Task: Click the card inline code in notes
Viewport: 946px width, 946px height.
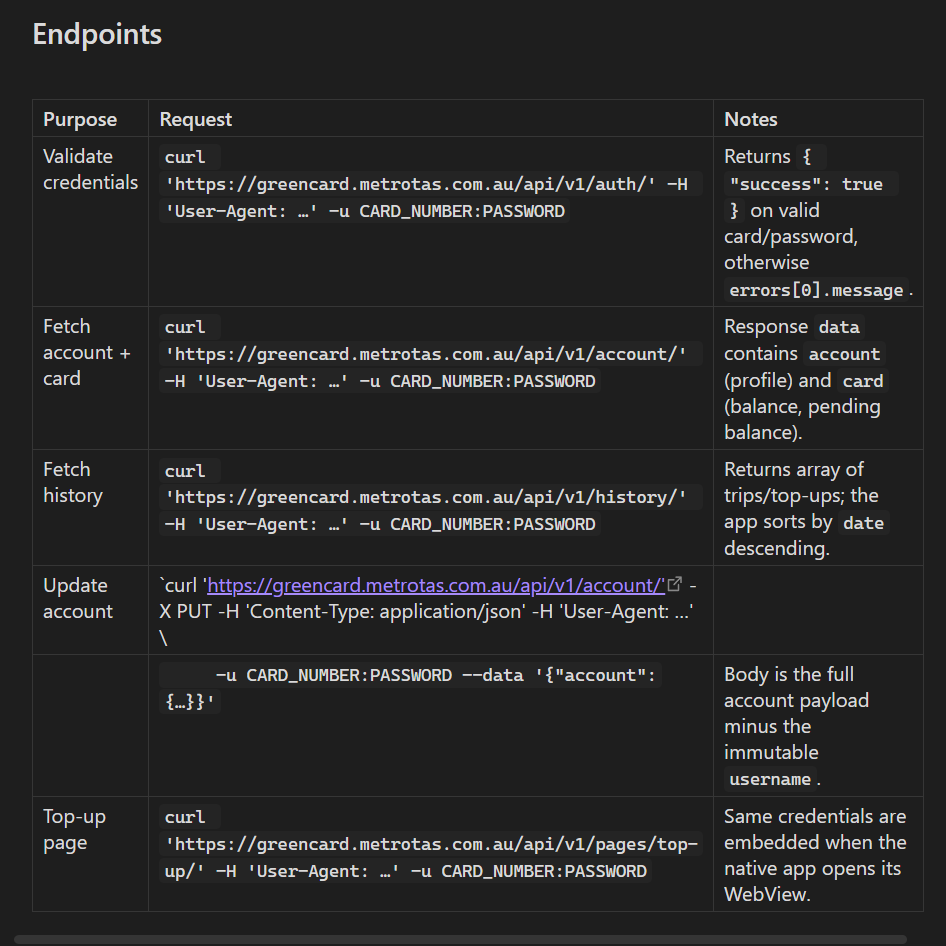Action: click(862, 381)
